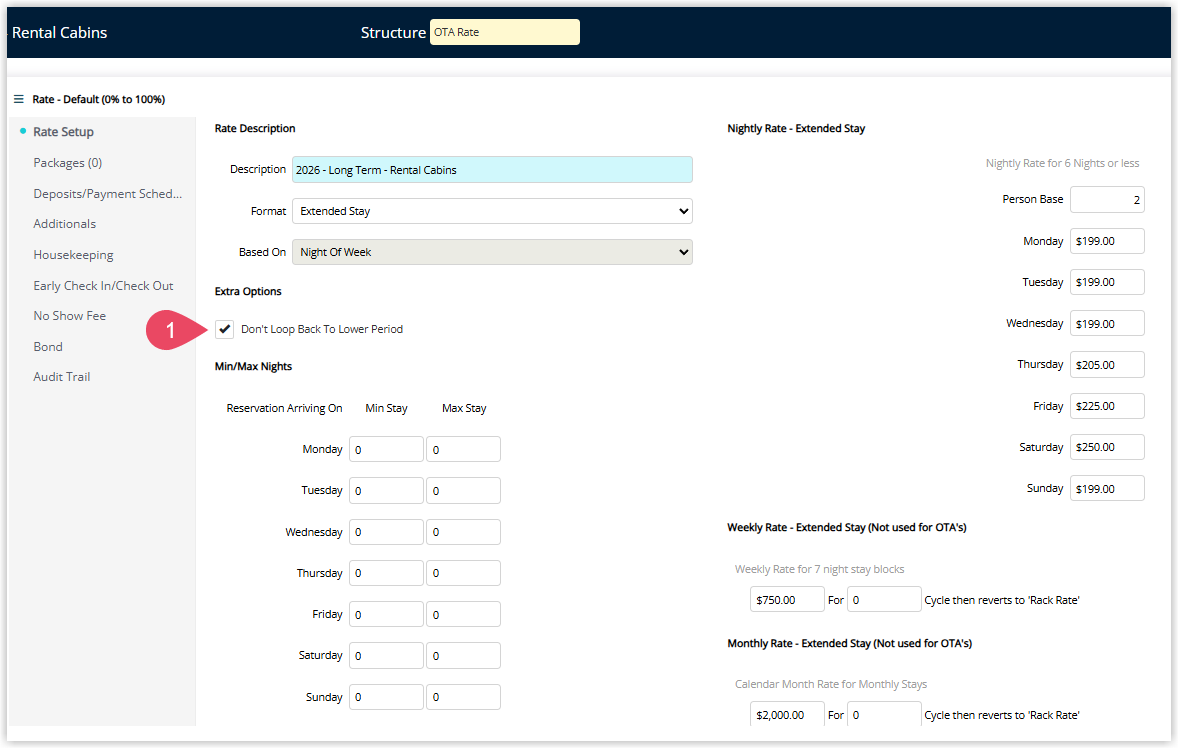
Task: Click the Nightly Rate - Extended Stay heading
Action: (796, 129)
